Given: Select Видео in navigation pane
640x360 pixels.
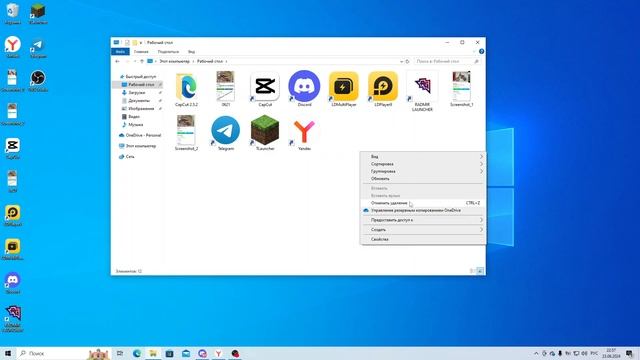Looking at the screenshot, I should 134,117.
